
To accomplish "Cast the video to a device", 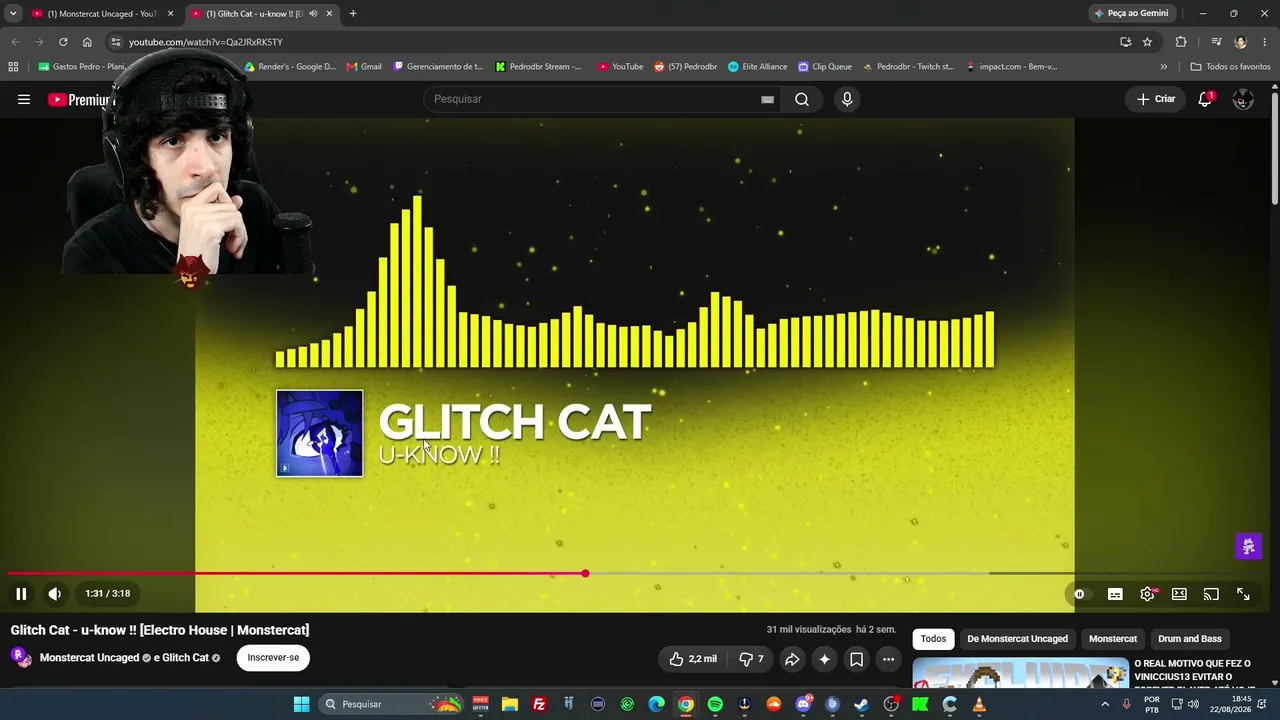I will [1211, 594].
